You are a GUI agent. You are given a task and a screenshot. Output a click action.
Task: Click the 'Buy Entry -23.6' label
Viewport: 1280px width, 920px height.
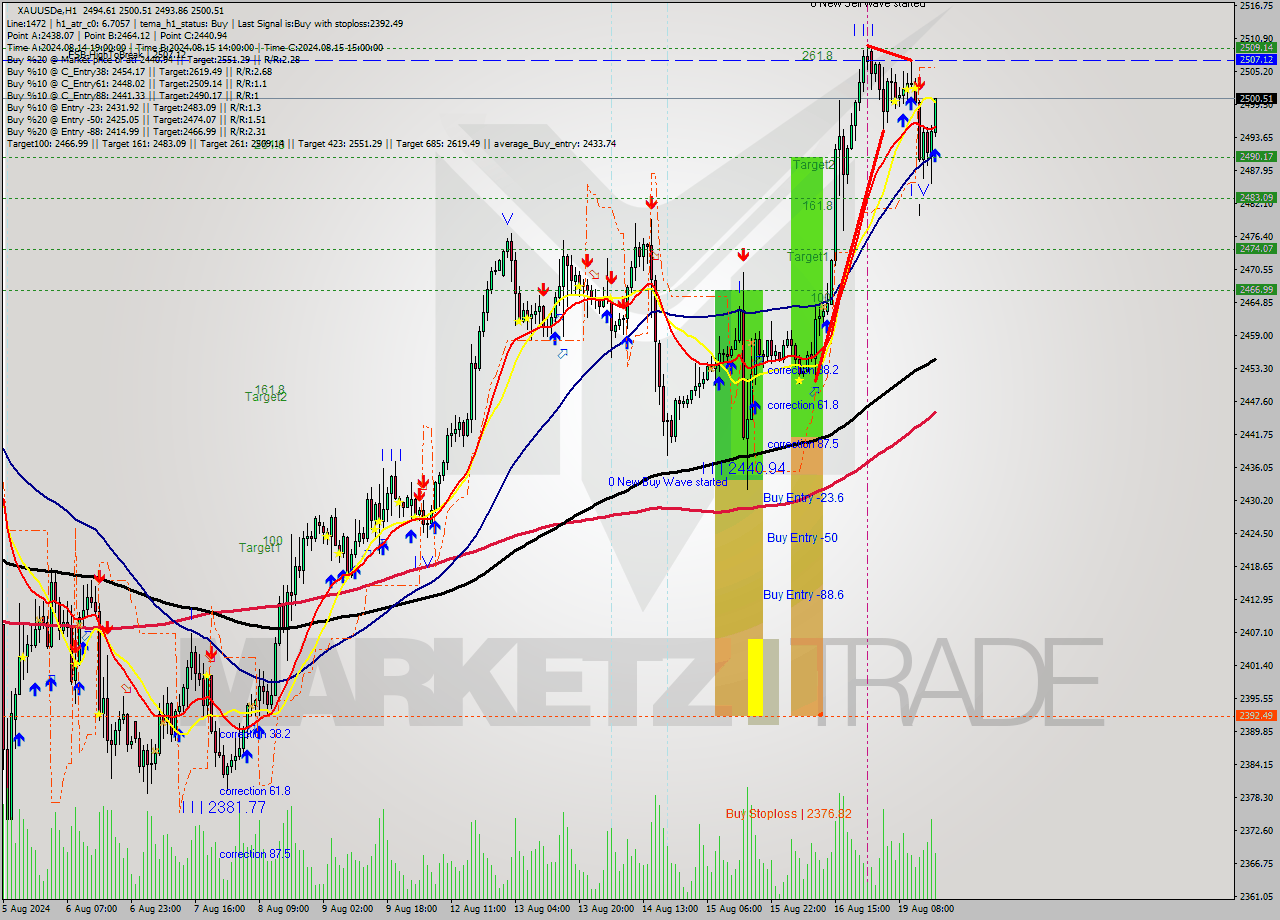point(803,498)
